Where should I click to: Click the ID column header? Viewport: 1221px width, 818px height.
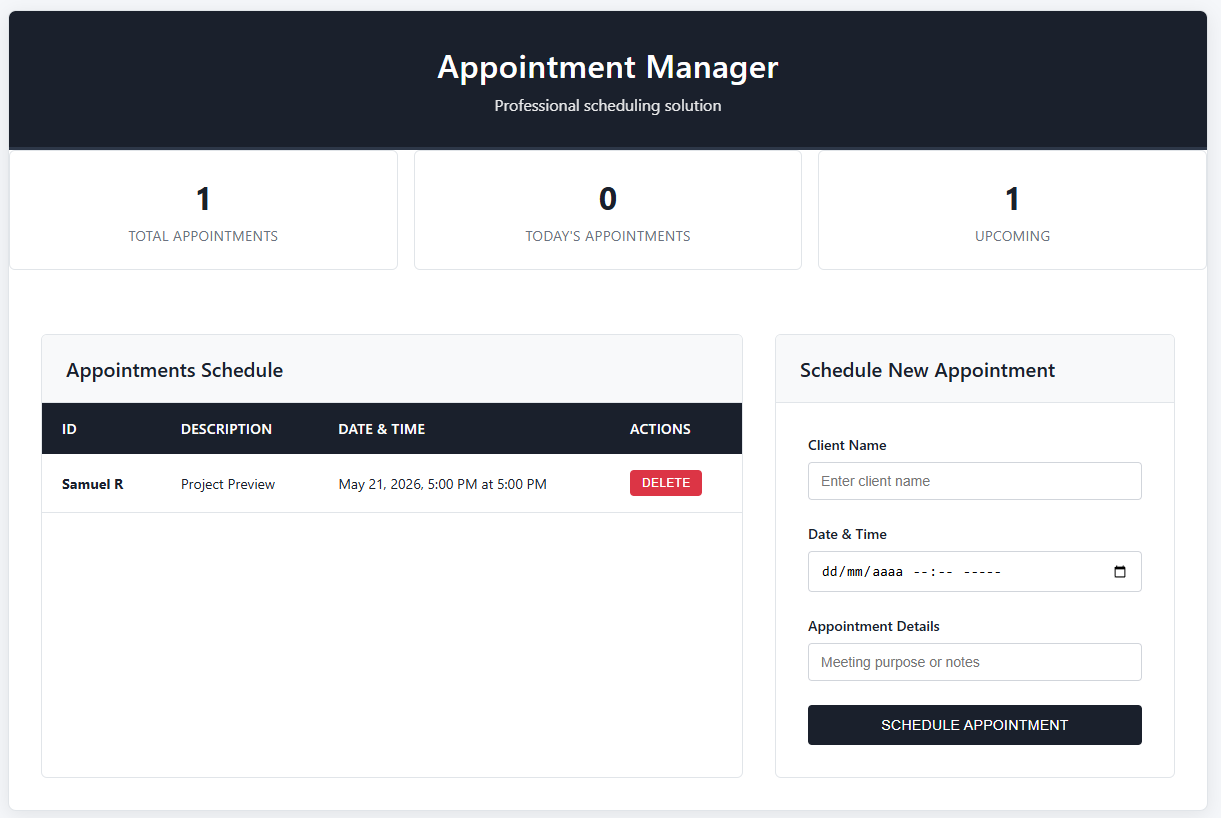point(69,429)
